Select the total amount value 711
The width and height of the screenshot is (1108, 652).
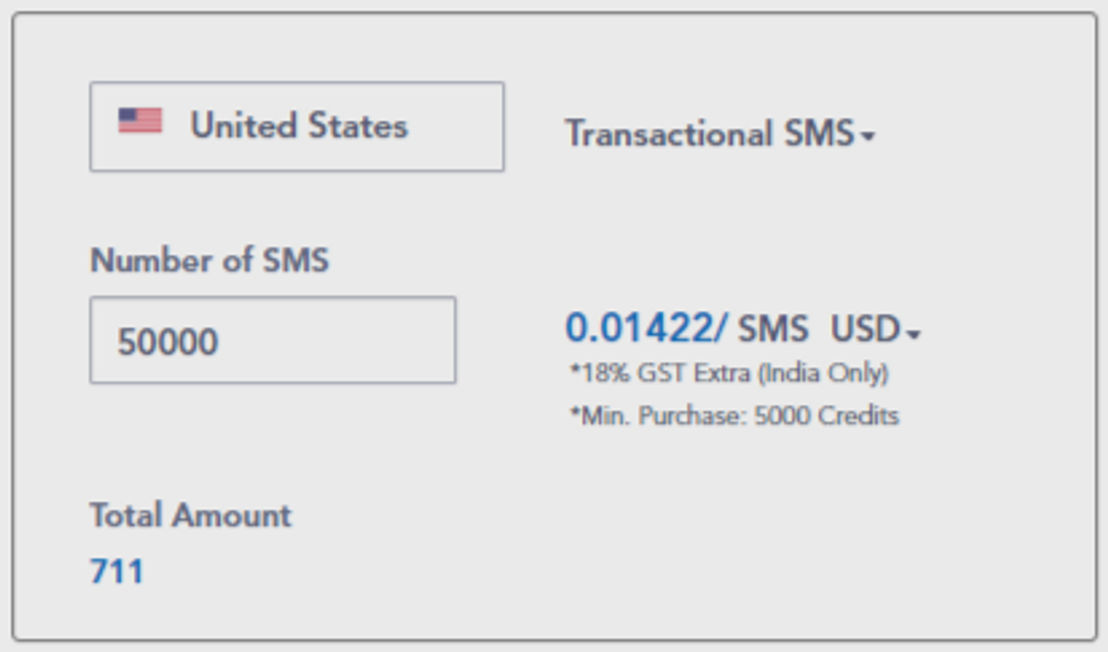pos(117,571)
